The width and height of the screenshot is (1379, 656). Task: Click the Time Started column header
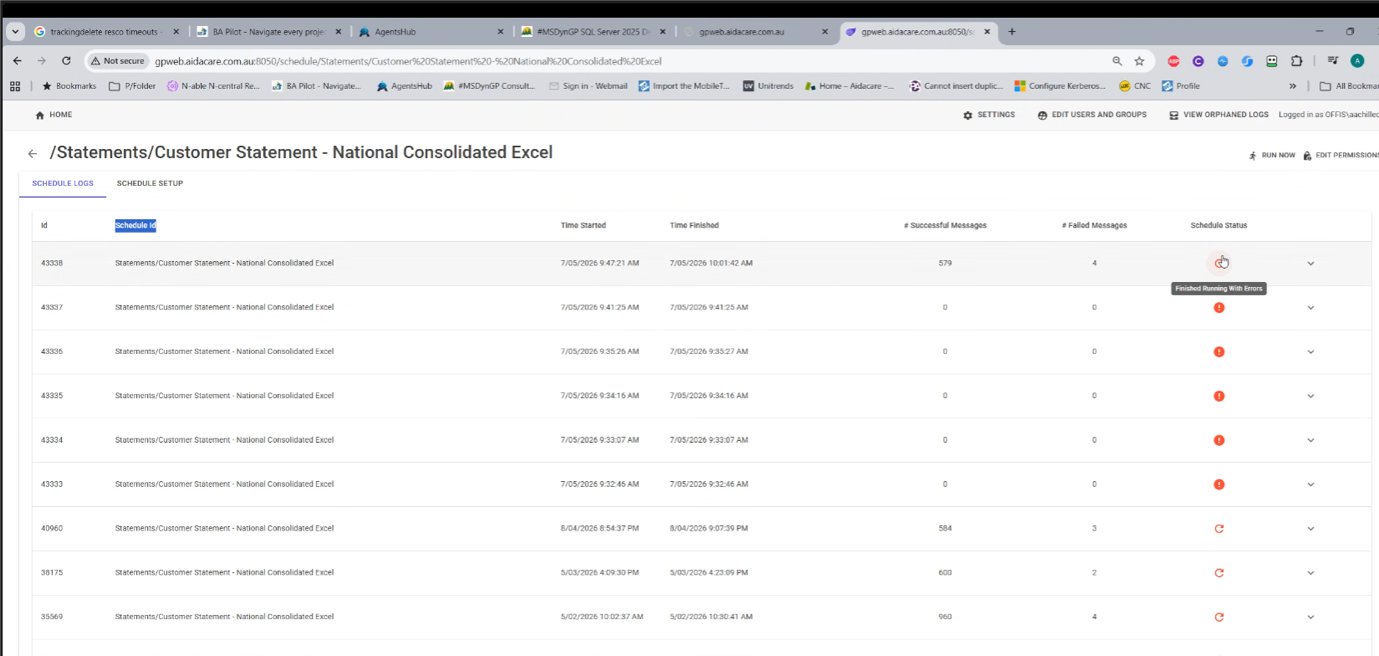(x=583, y=225)
